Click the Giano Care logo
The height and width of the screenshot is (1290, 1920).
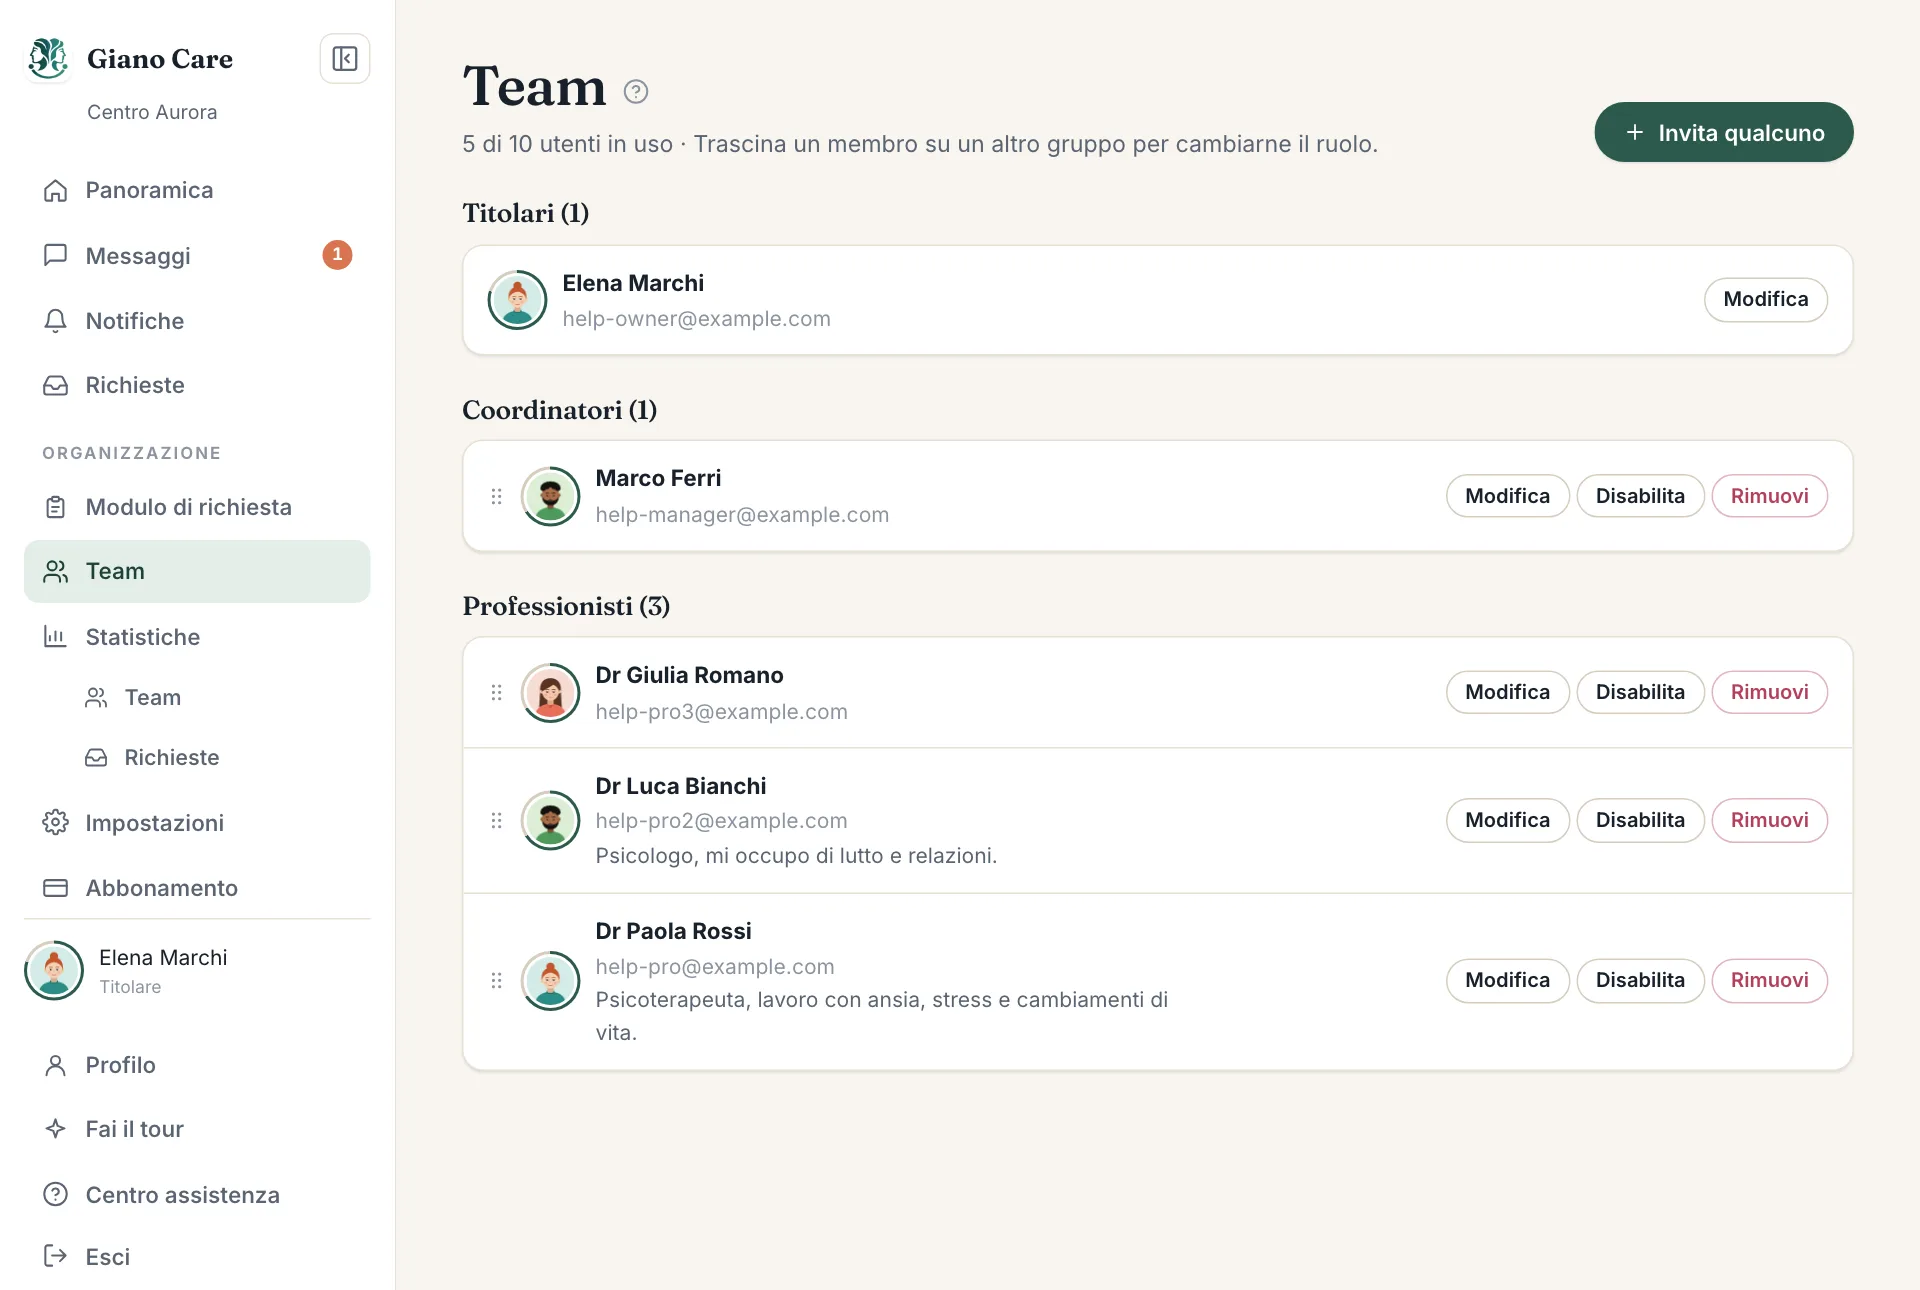pyautogui.click(x=48, y=59)
